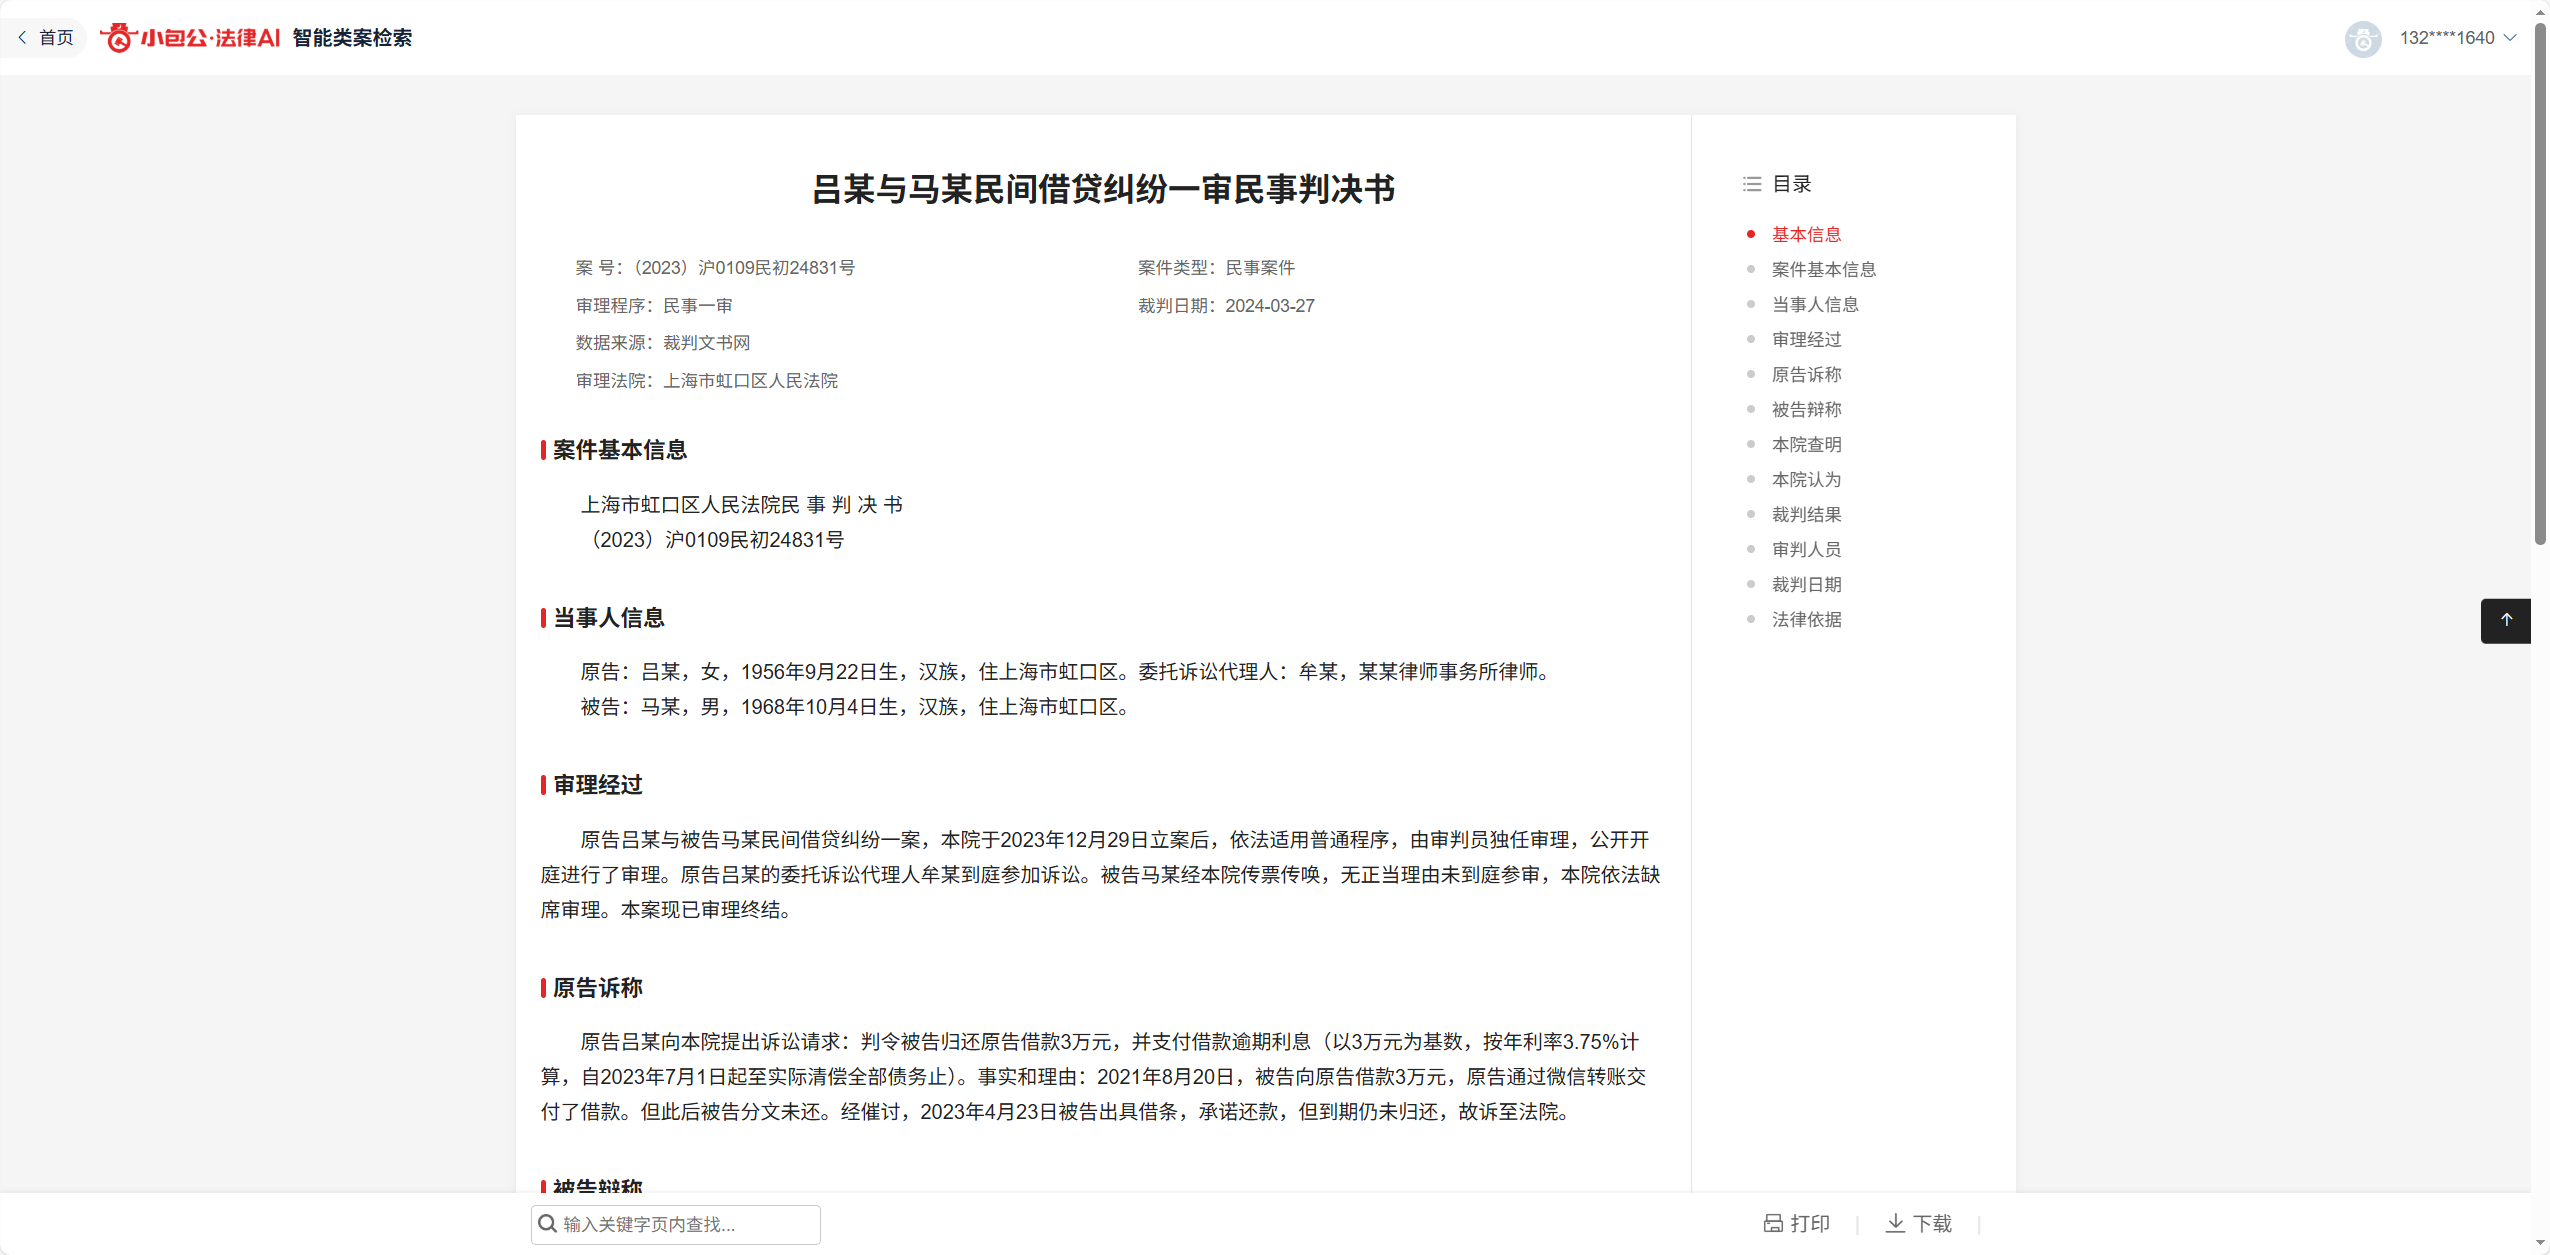Jump to 案件基本信息 in the directory
Image resolution: width=2550 pixels, height=1255 pixels.
point(1823,269)
